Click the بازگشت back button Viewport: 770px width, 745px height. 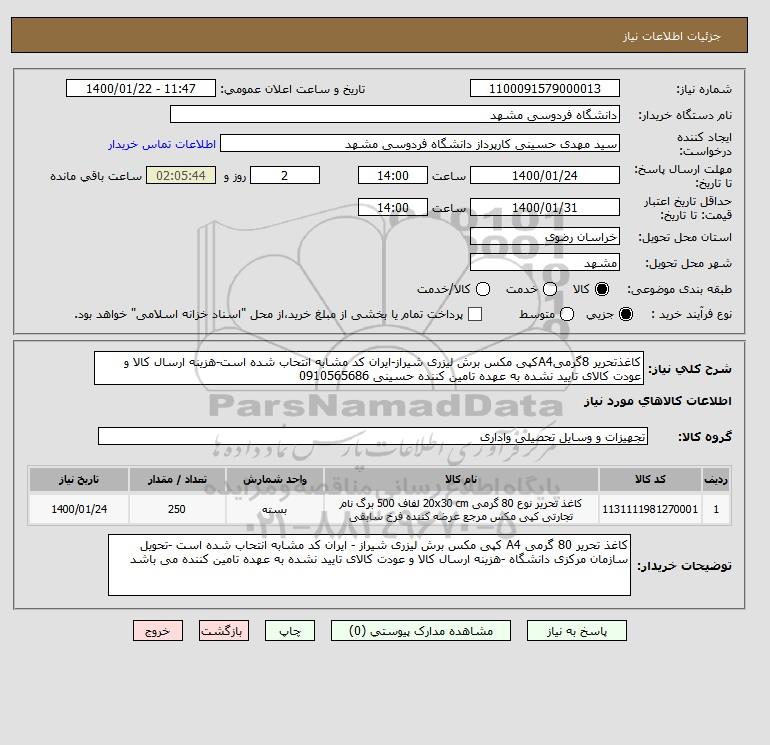(x=224, y=631)
